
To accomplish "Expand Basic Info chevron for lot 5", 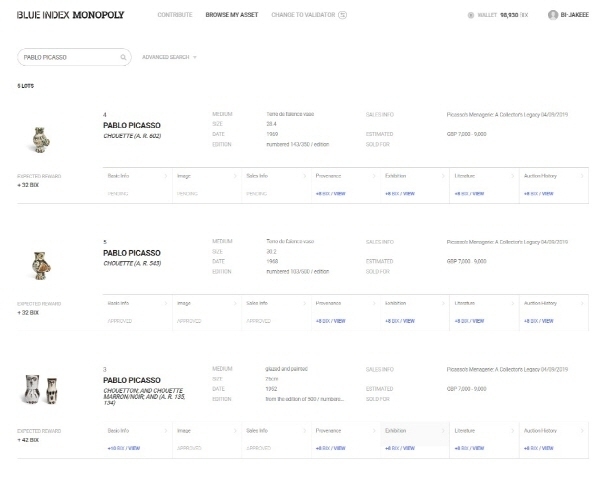I will coord(166,303).
